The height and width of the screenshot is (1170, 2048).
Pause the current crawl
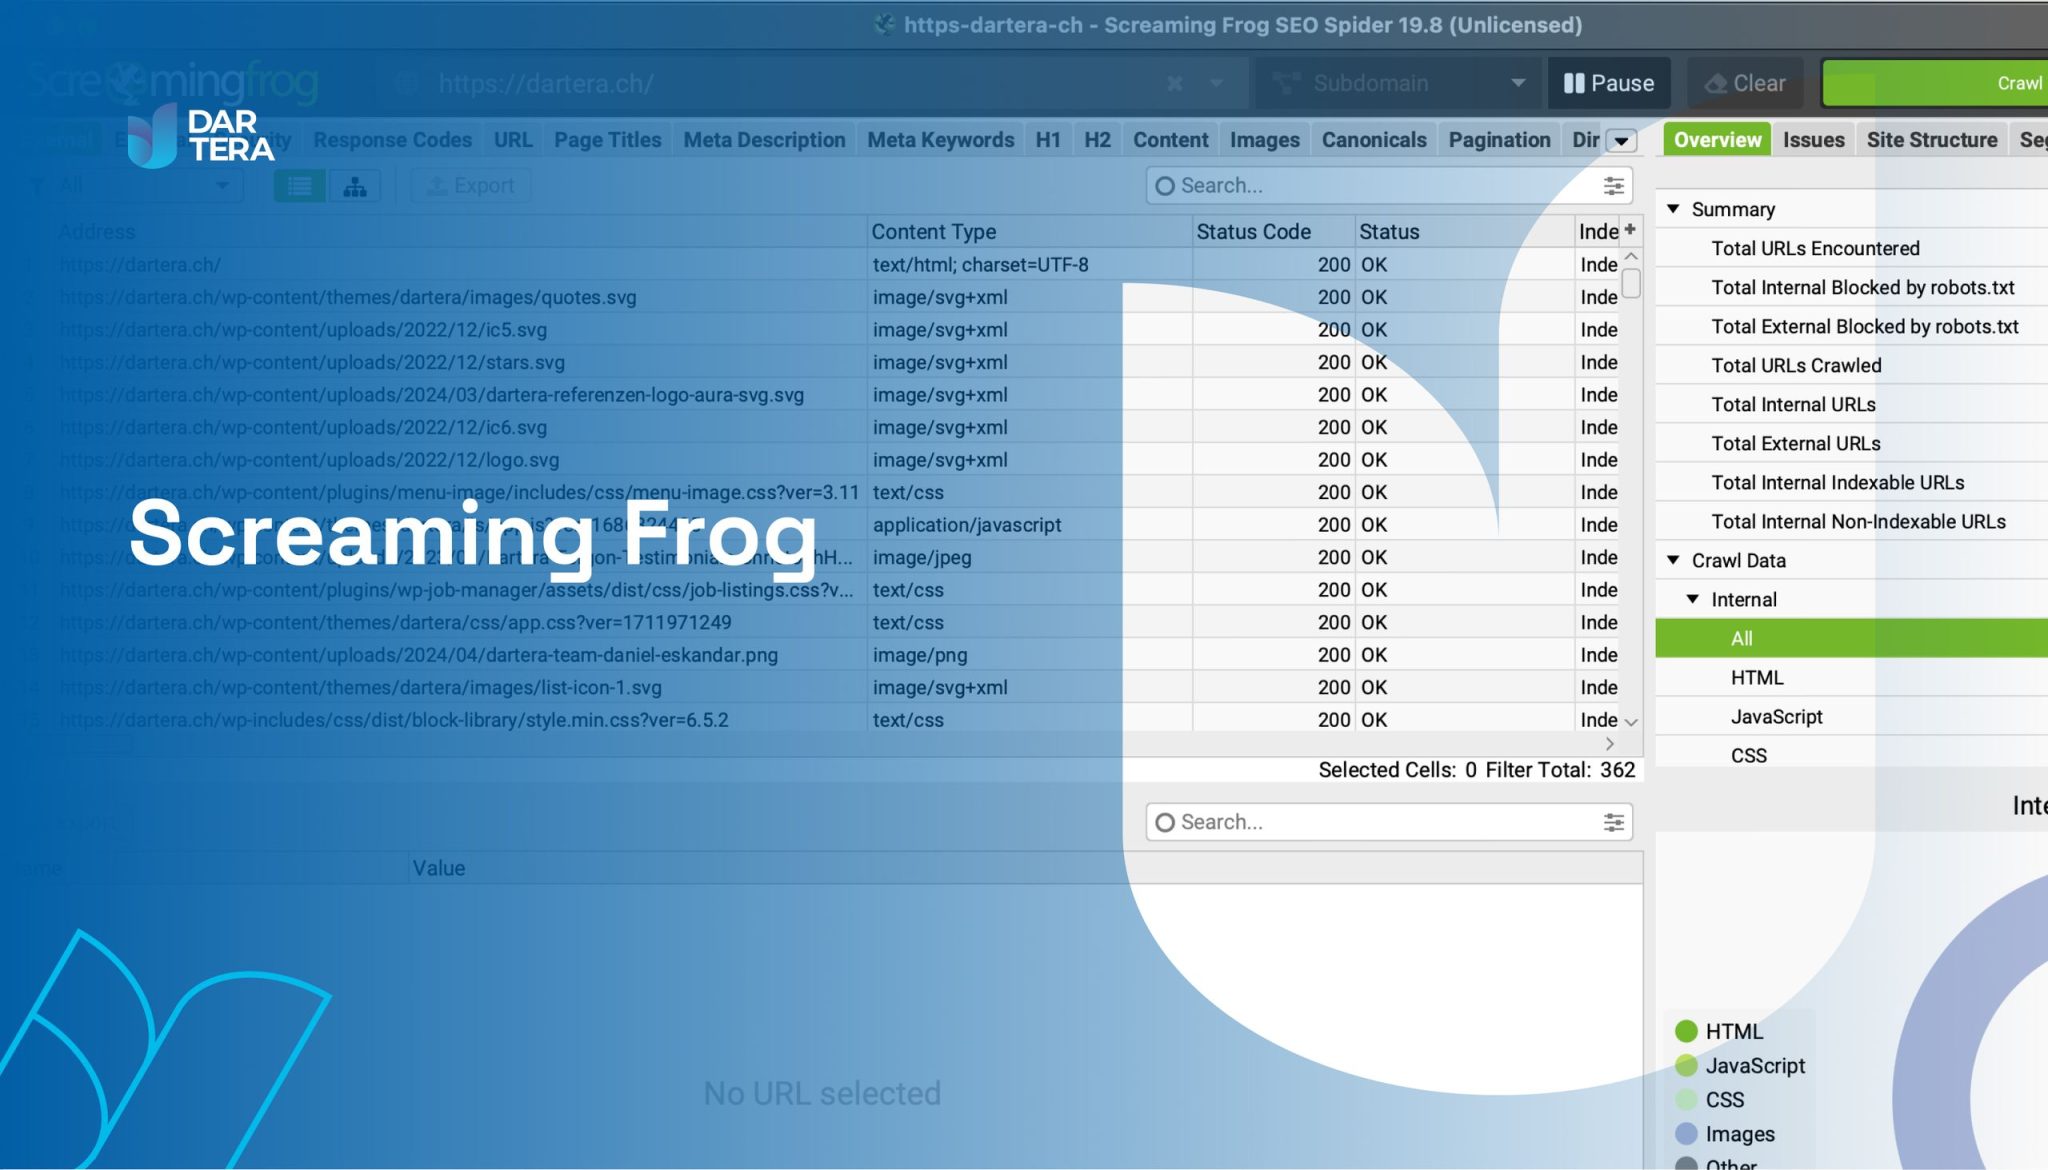coord(1608,83)
